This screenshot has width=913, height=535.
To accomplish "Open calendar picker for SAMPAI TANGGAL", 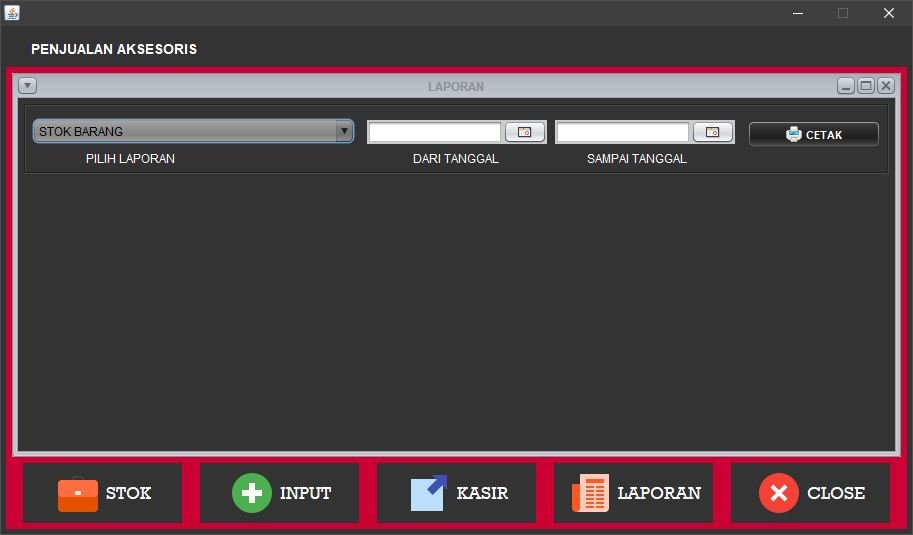I will click(x=712, y=132).
